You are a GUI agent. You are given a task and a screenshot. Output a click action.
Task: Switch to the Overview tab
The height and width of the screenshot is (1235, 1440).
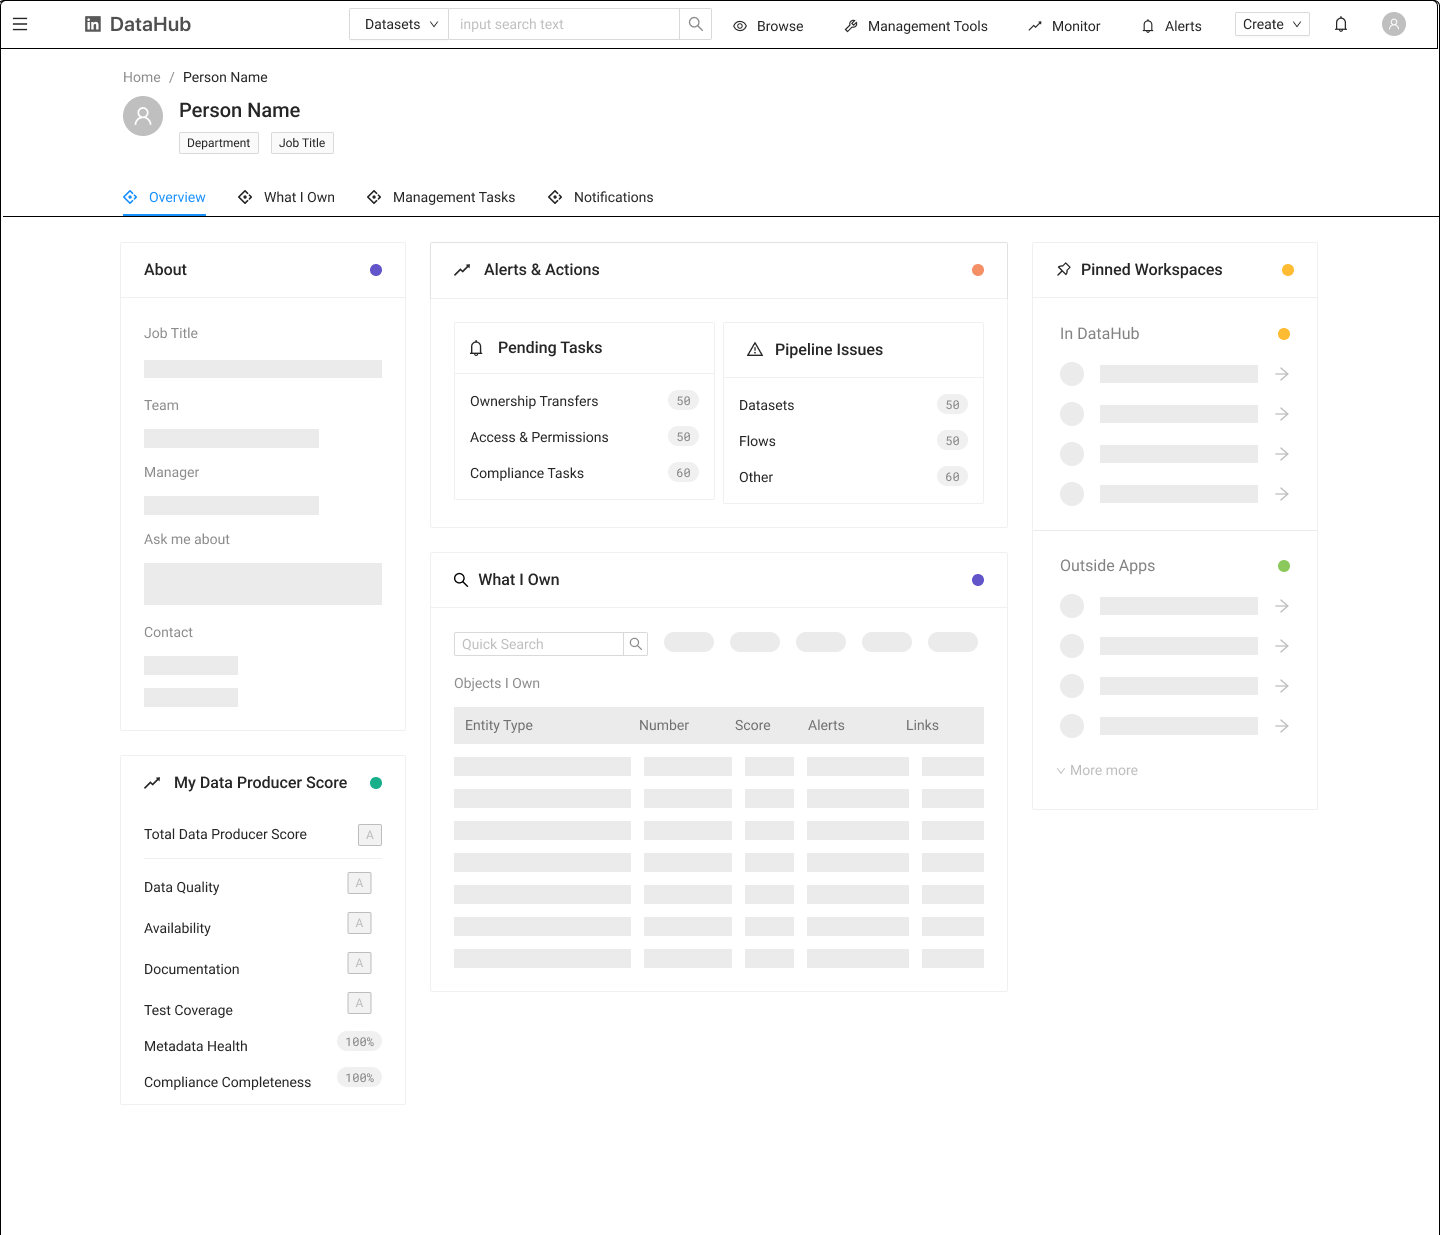click(164, 197)
